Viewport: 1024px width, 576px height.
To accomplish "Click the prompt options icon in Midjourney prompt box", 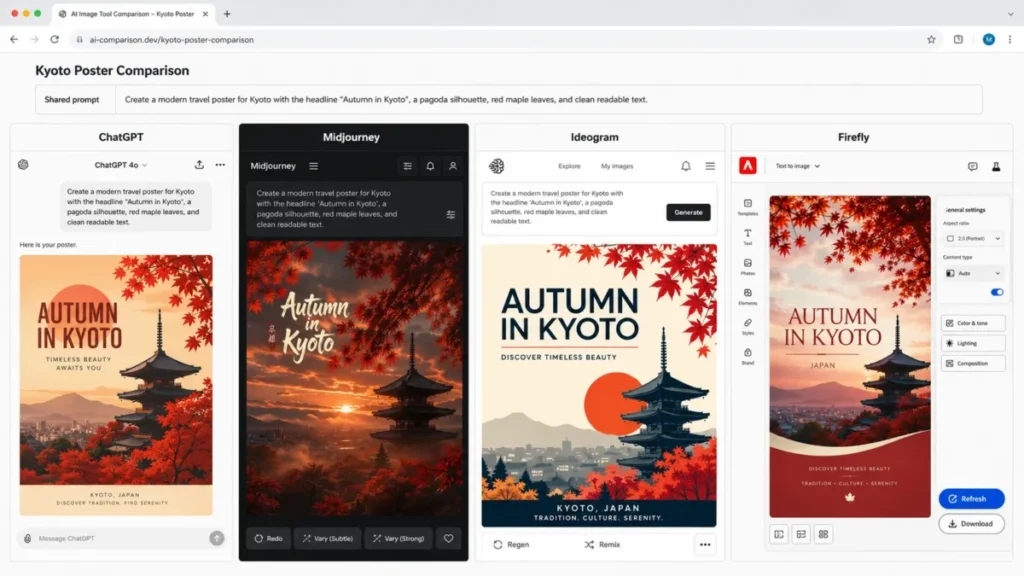I will click(451, 214).
